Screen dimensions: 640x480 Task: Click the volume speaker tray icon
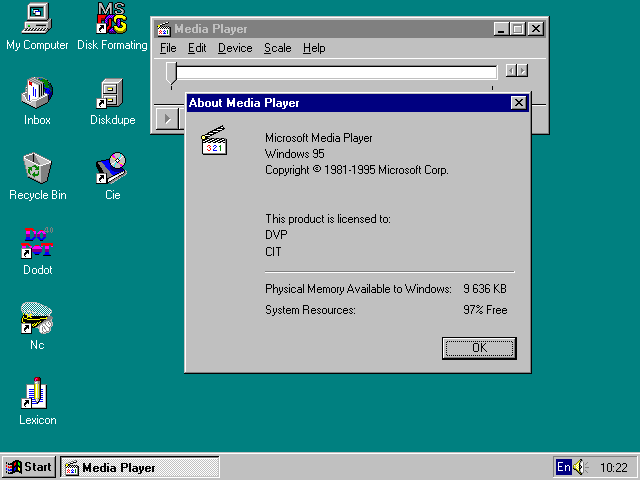(581, 467)
